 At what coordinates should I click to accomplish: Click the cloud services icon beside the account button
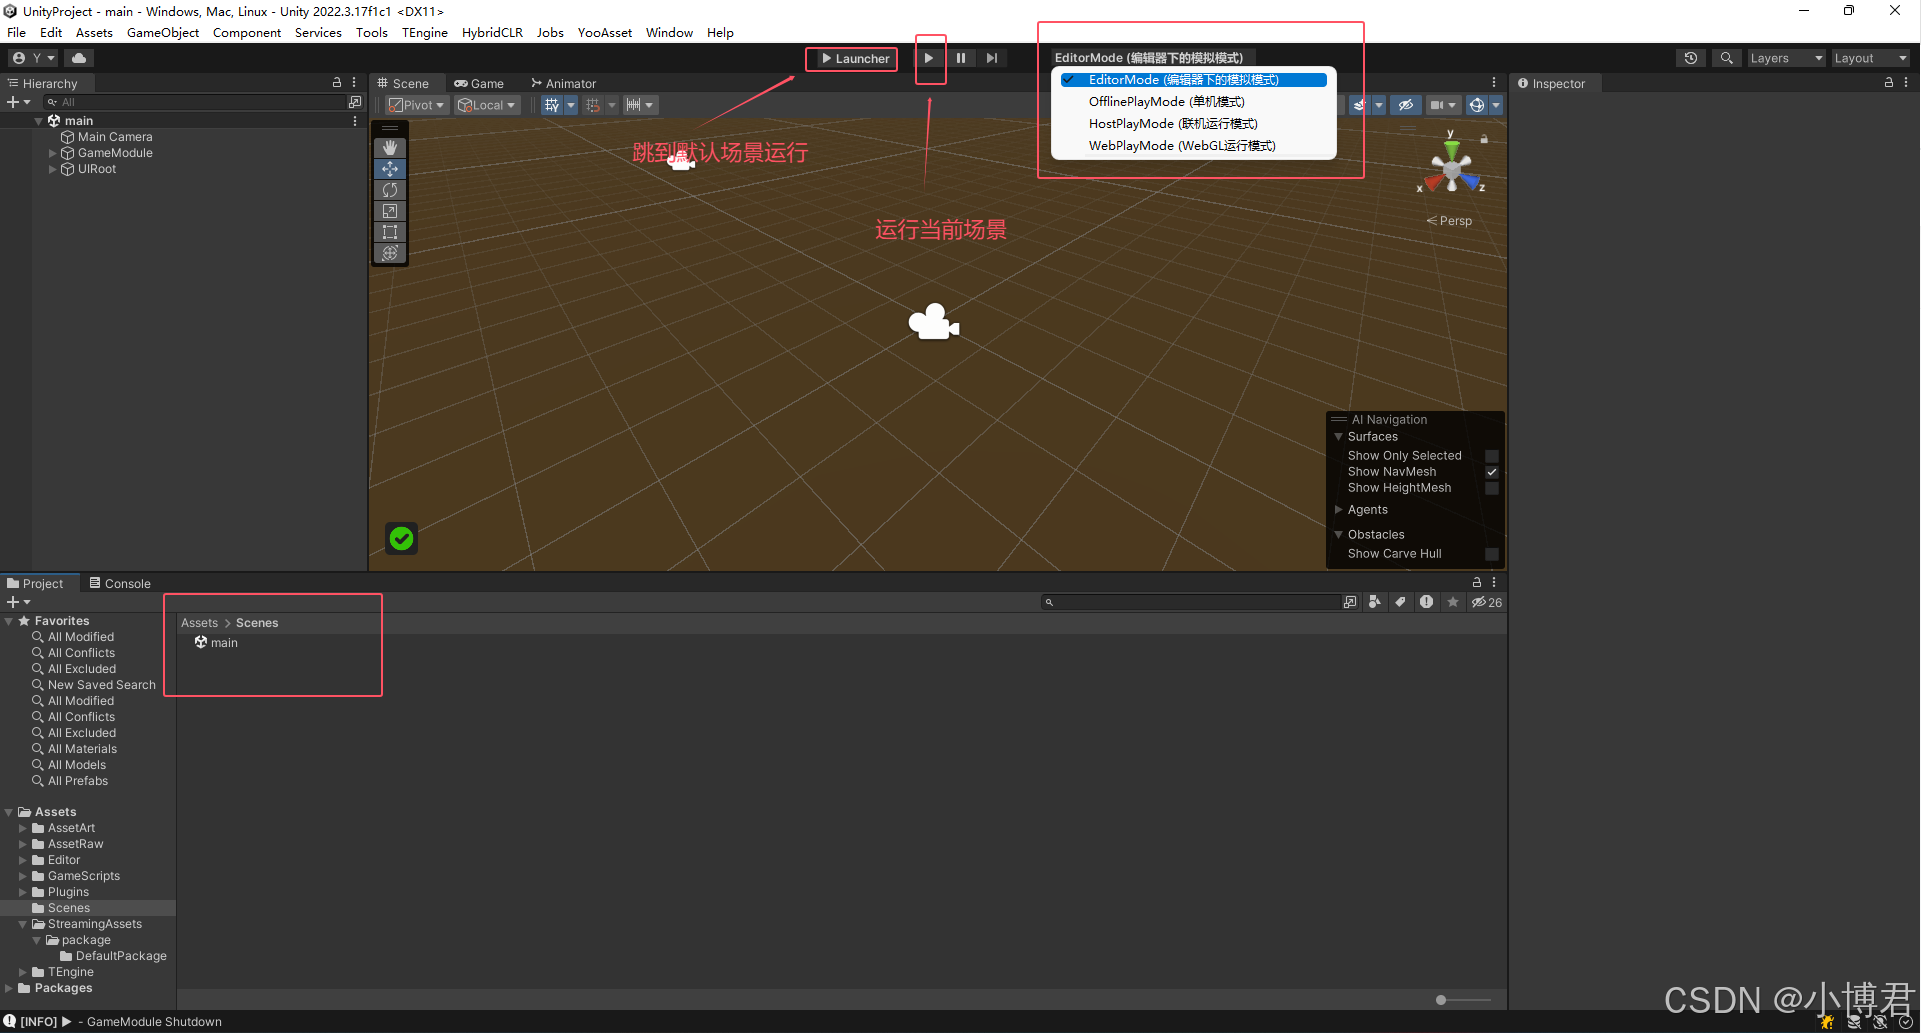tap(80, 57)
